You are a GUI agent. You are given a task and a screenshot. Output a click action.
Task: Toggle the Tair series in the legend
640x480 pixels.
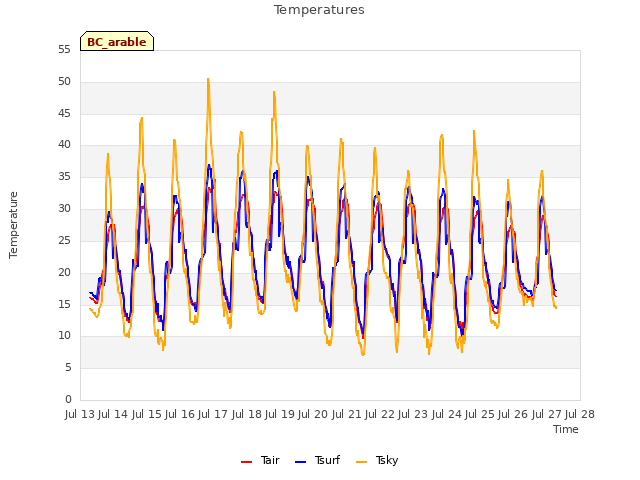tap(260, 460)
